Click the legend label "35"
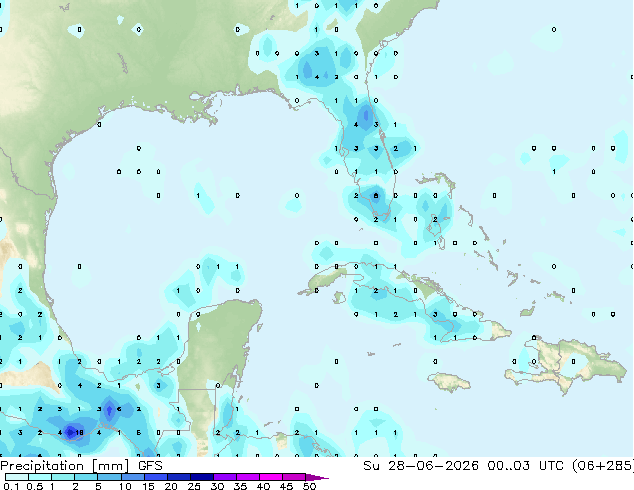This screenshot has width=634, height=490. click(240, 486)
